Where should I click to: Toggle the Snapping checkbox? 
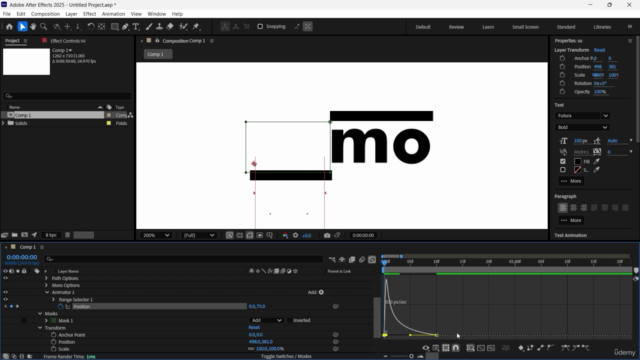pos(260,27)
